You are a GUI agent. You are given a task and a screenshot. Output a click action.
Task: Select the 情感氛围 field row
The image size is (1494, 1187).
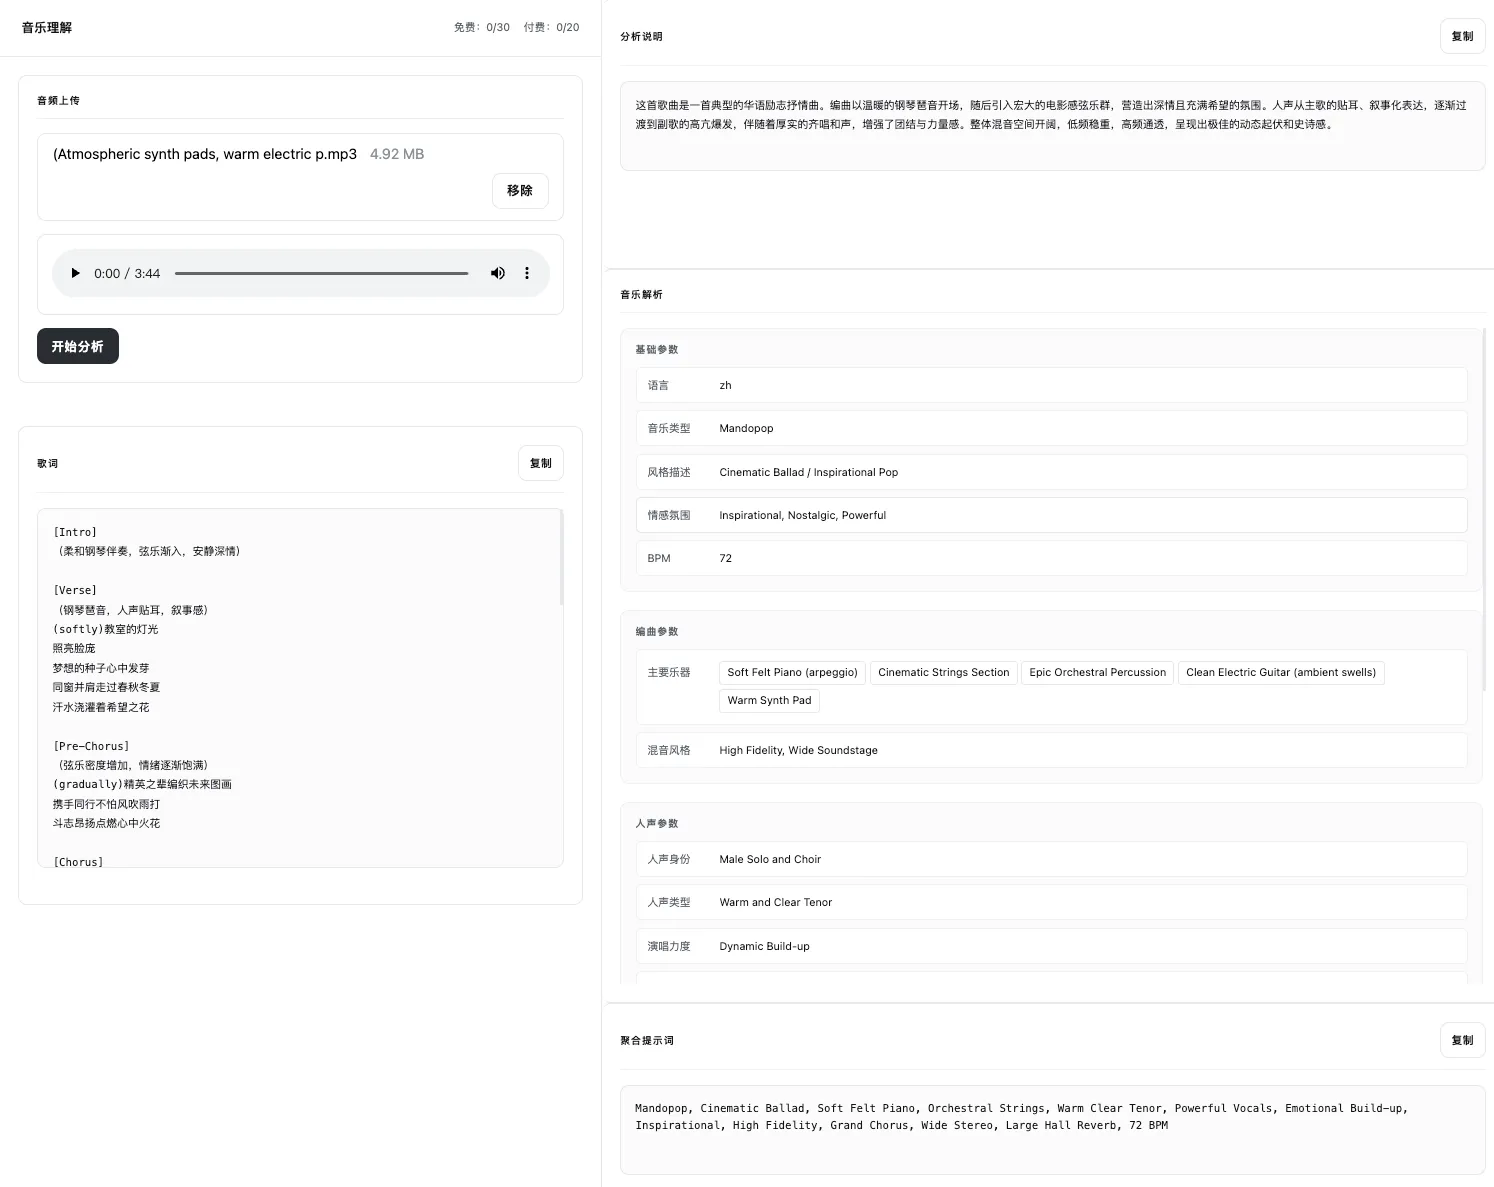[1051, 515]
